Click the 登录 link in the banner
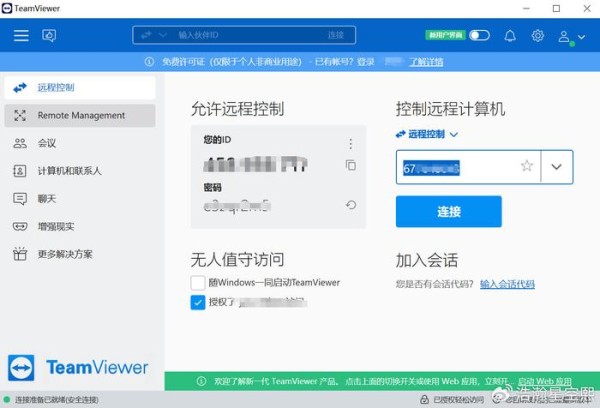The width and height of the screenshot is (600, 408). tap(366, 62)
